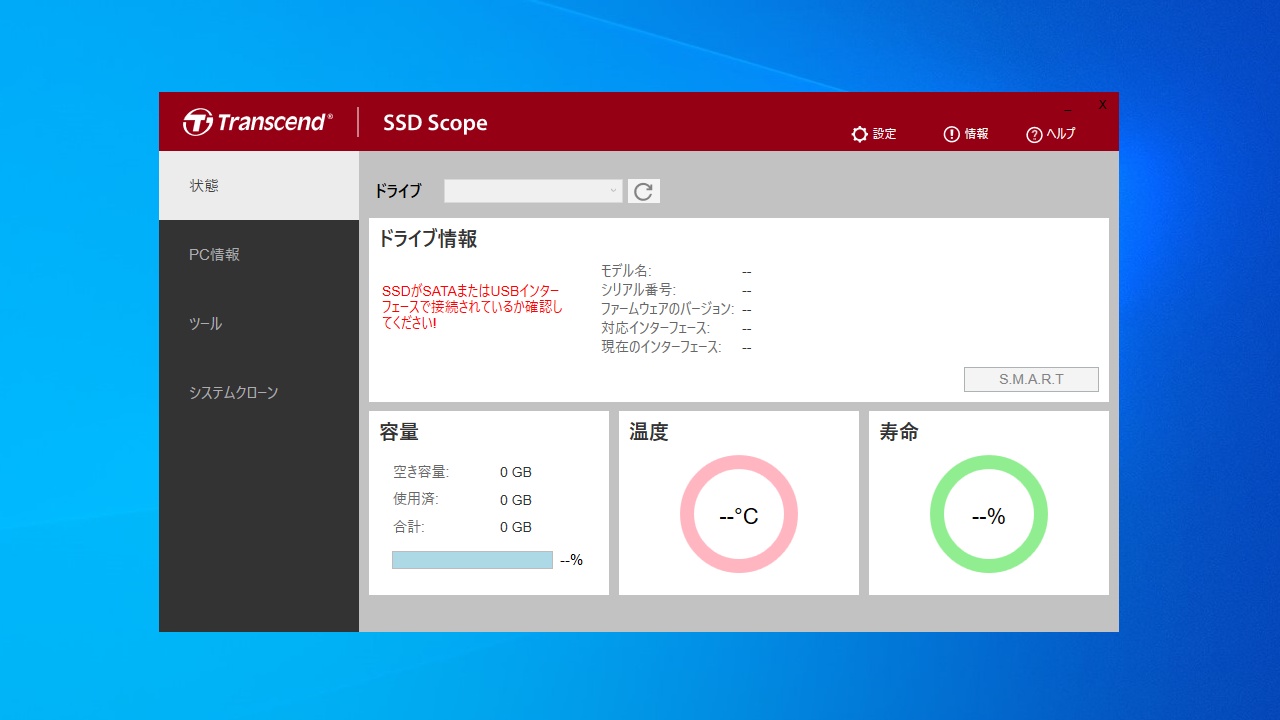The image size is (1280, 720).
Task: Click the 空き容量: label
Action: 421,472
